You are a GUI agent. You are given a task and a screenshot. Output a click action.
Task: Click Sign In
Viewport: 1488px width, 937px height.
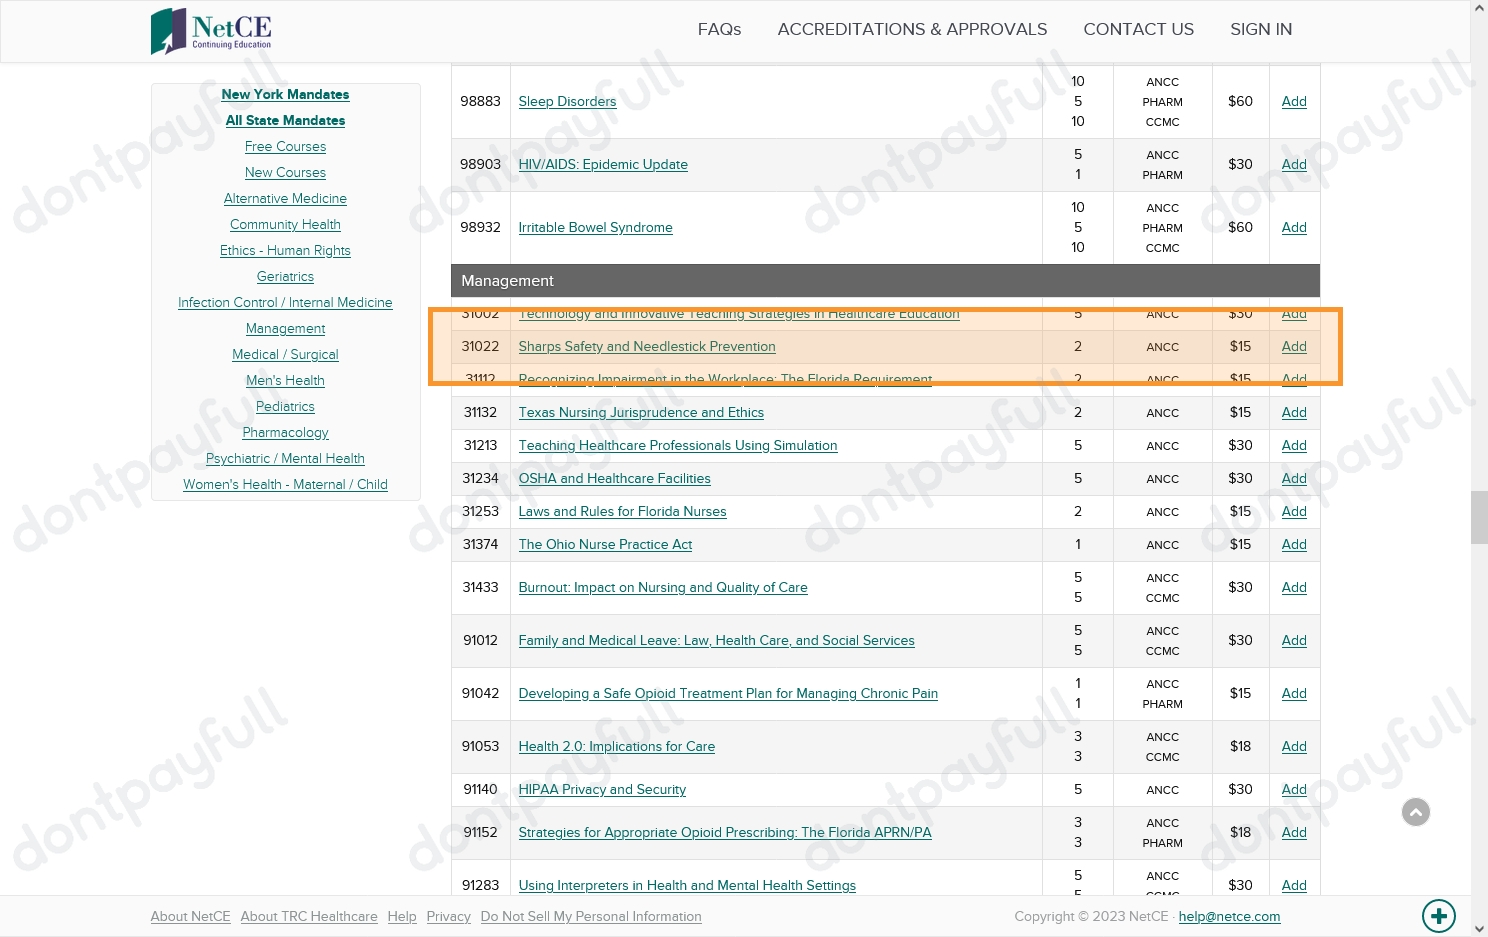point(1260,29)
